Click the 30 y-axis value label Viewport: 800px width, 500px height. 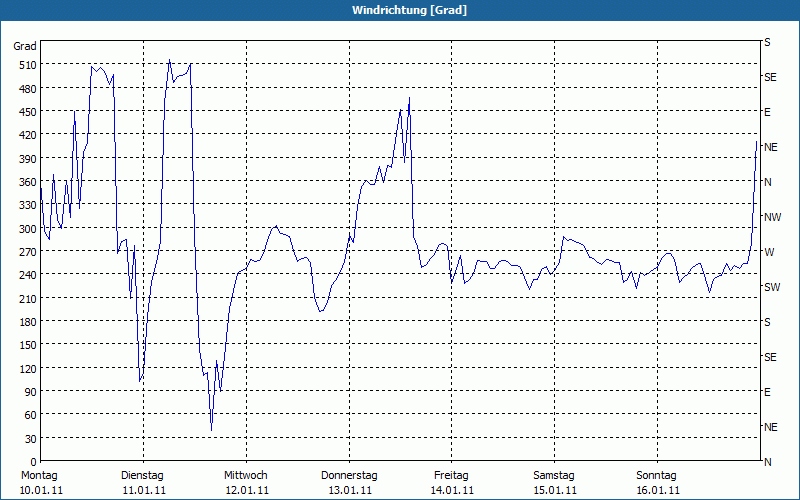click(x=28, y=438)
